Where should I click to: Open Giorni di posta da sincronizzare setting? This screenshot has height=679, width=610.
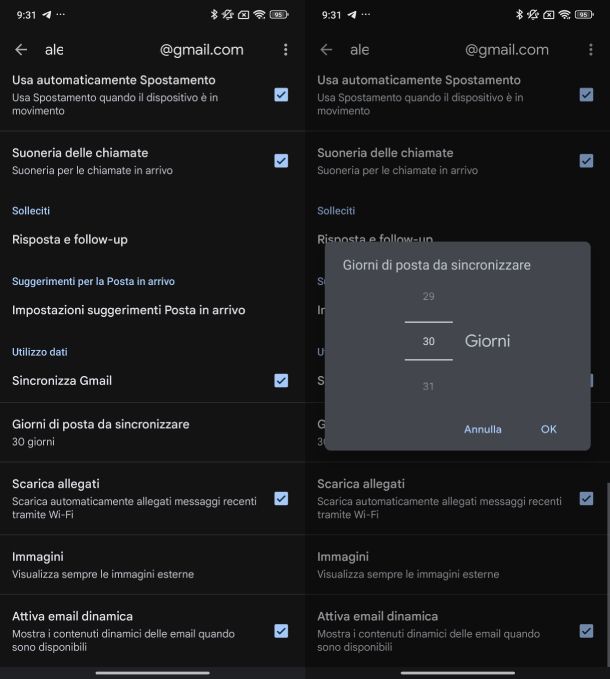(x=100, y=432)
